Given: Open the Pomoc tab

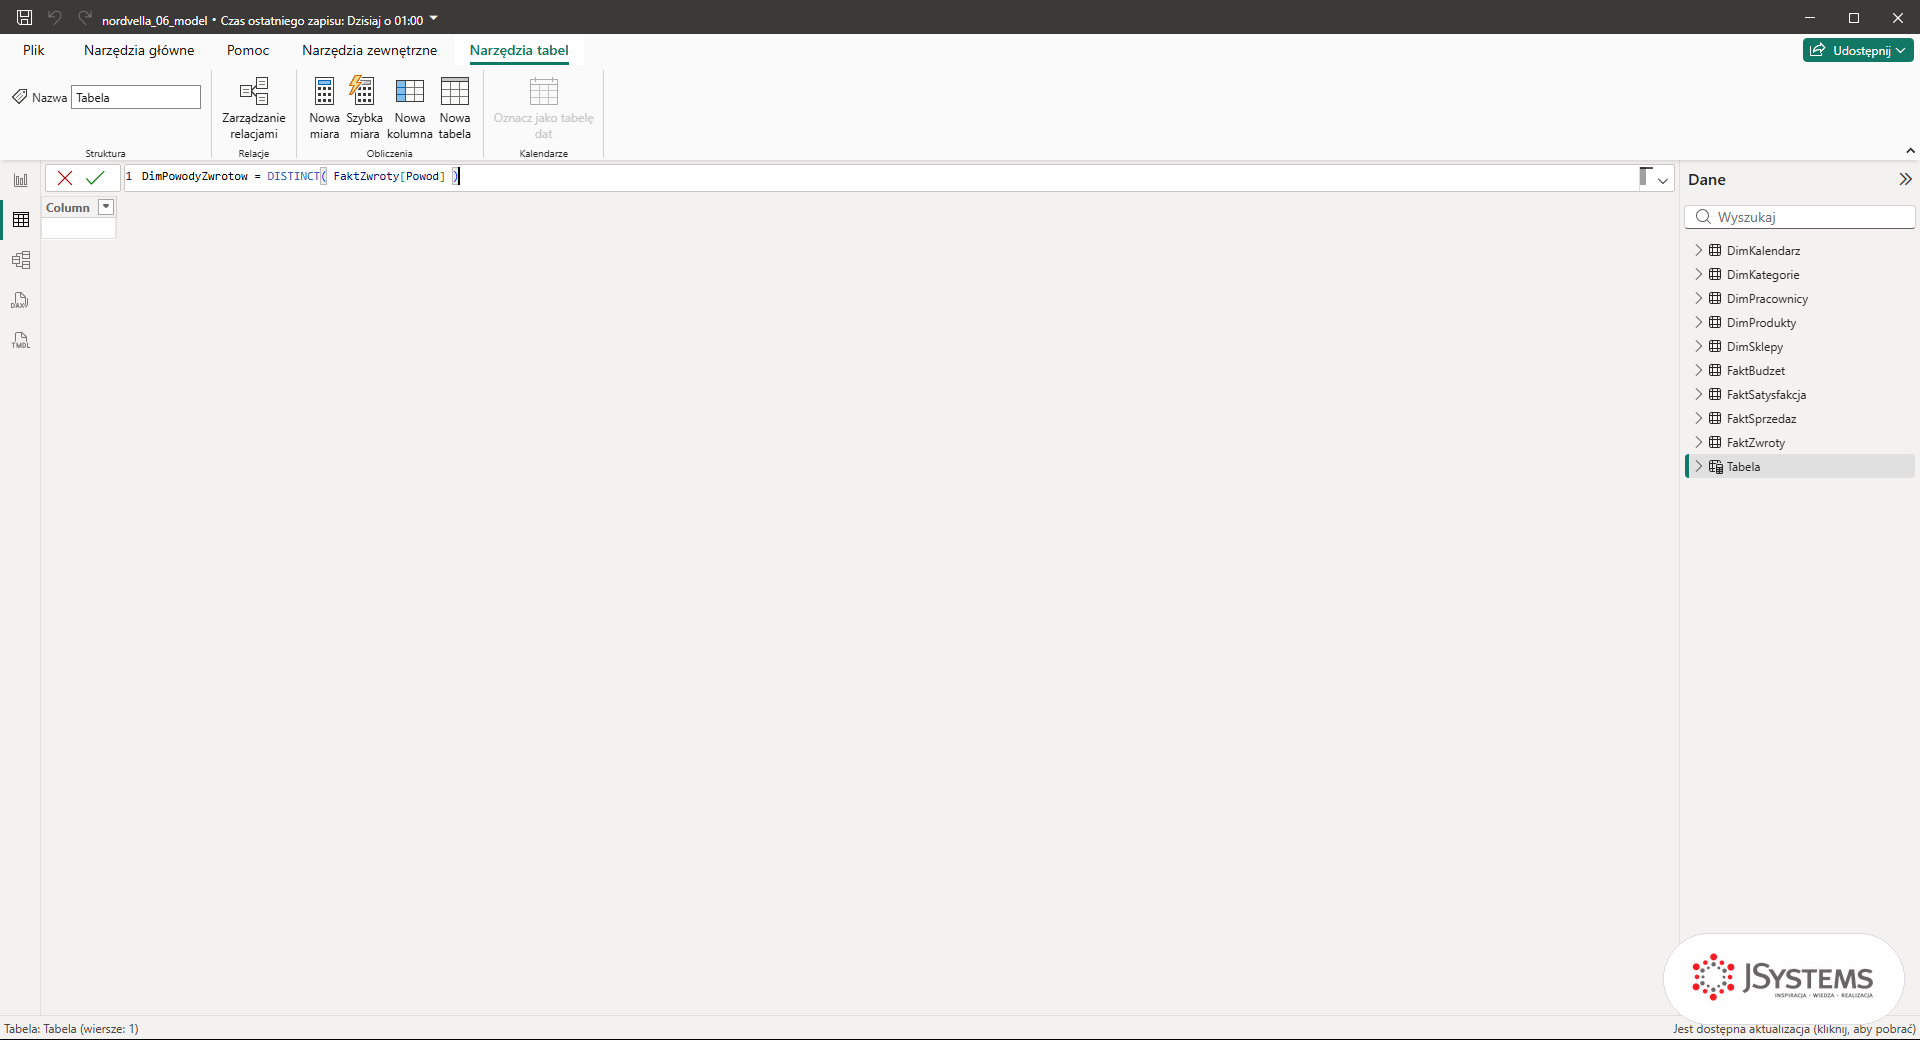Looking at the screenshot, I should point(248,50).
